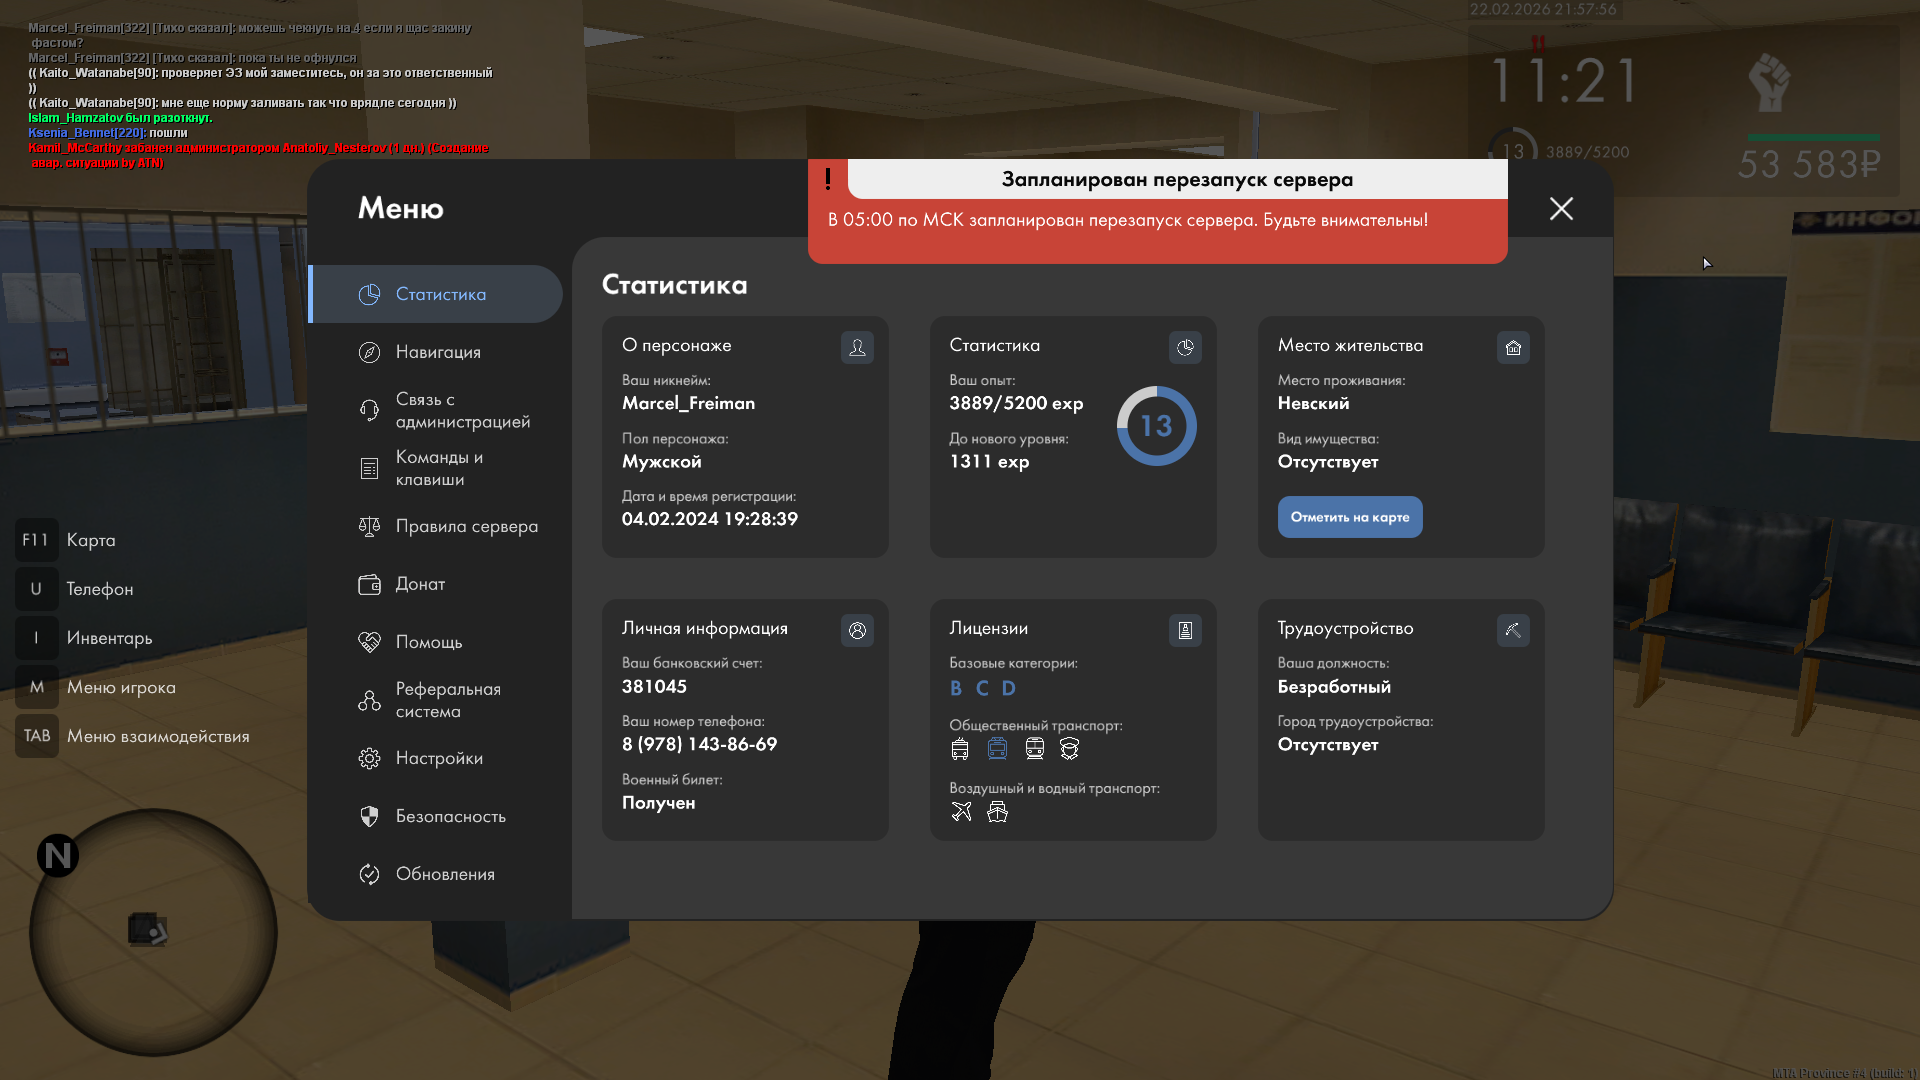The width and height of the screenshot is (1920, 1080).
Task: Click the level 13 circular progress indicator
Action: pos(1156,426)
